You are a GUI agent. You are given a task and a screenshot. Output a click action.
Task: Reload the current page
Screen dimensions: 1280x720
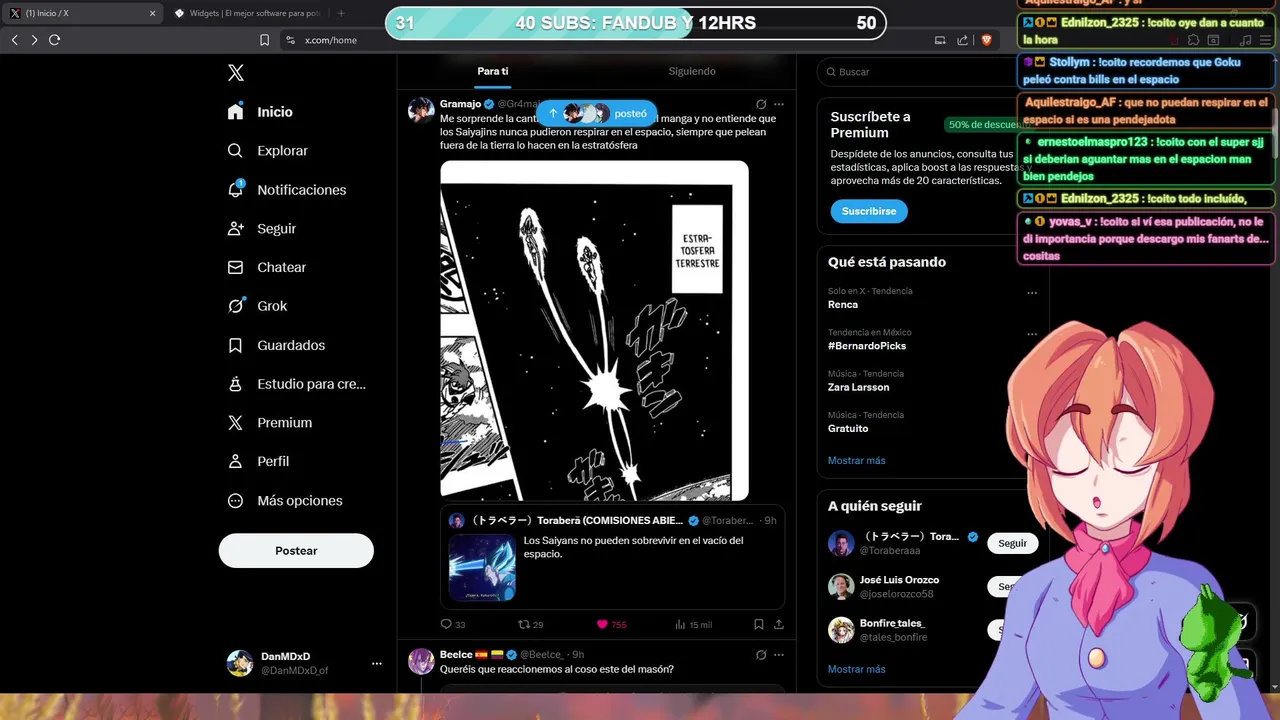pos(54,40)
